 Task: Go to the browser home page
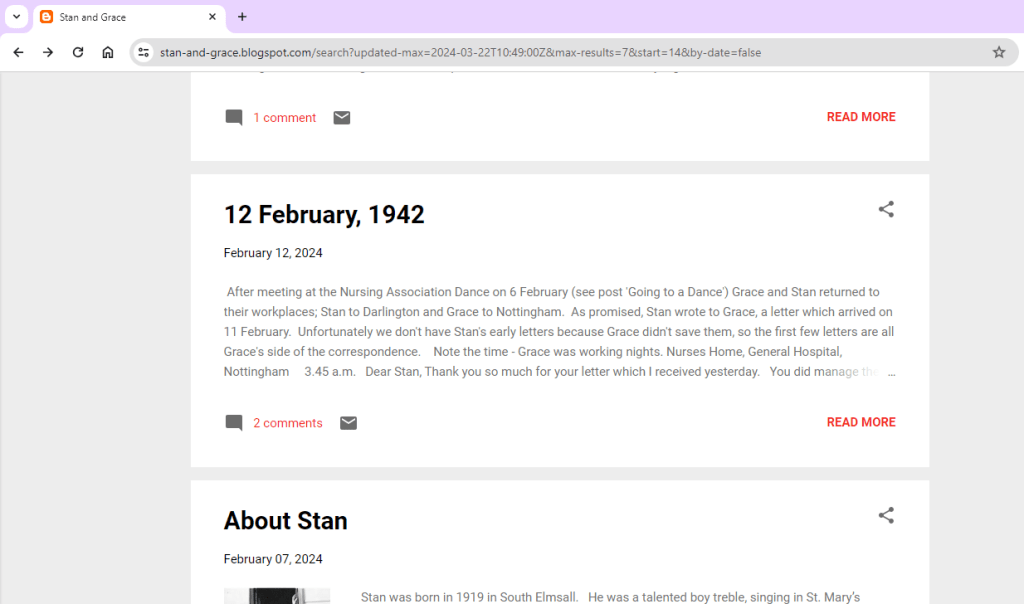point(108,52)
